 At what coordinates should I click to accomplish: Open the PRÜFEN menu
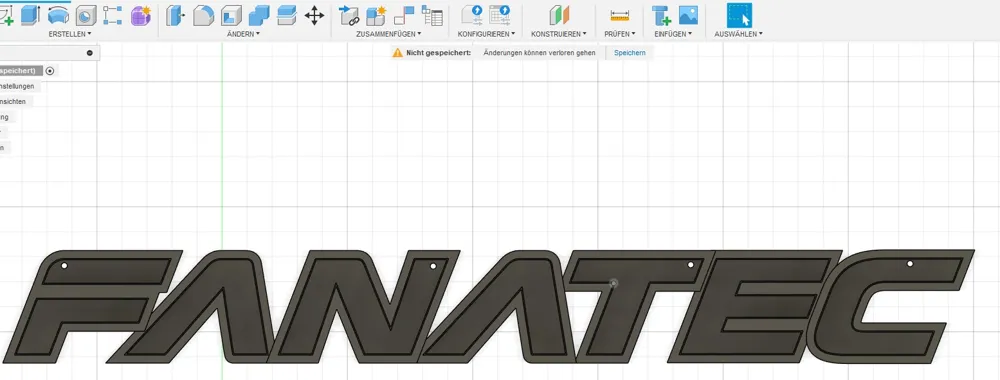[619, 34]
